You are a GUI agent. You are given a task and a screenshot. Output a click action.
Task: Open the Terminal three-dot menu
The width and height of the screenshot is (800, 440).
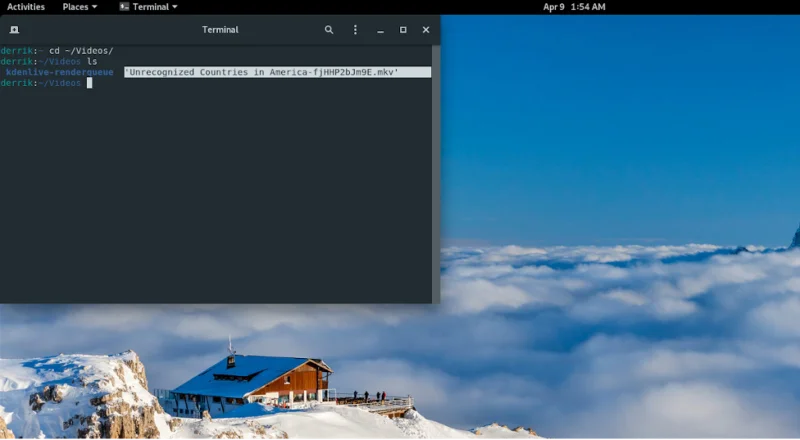[355, 30]
